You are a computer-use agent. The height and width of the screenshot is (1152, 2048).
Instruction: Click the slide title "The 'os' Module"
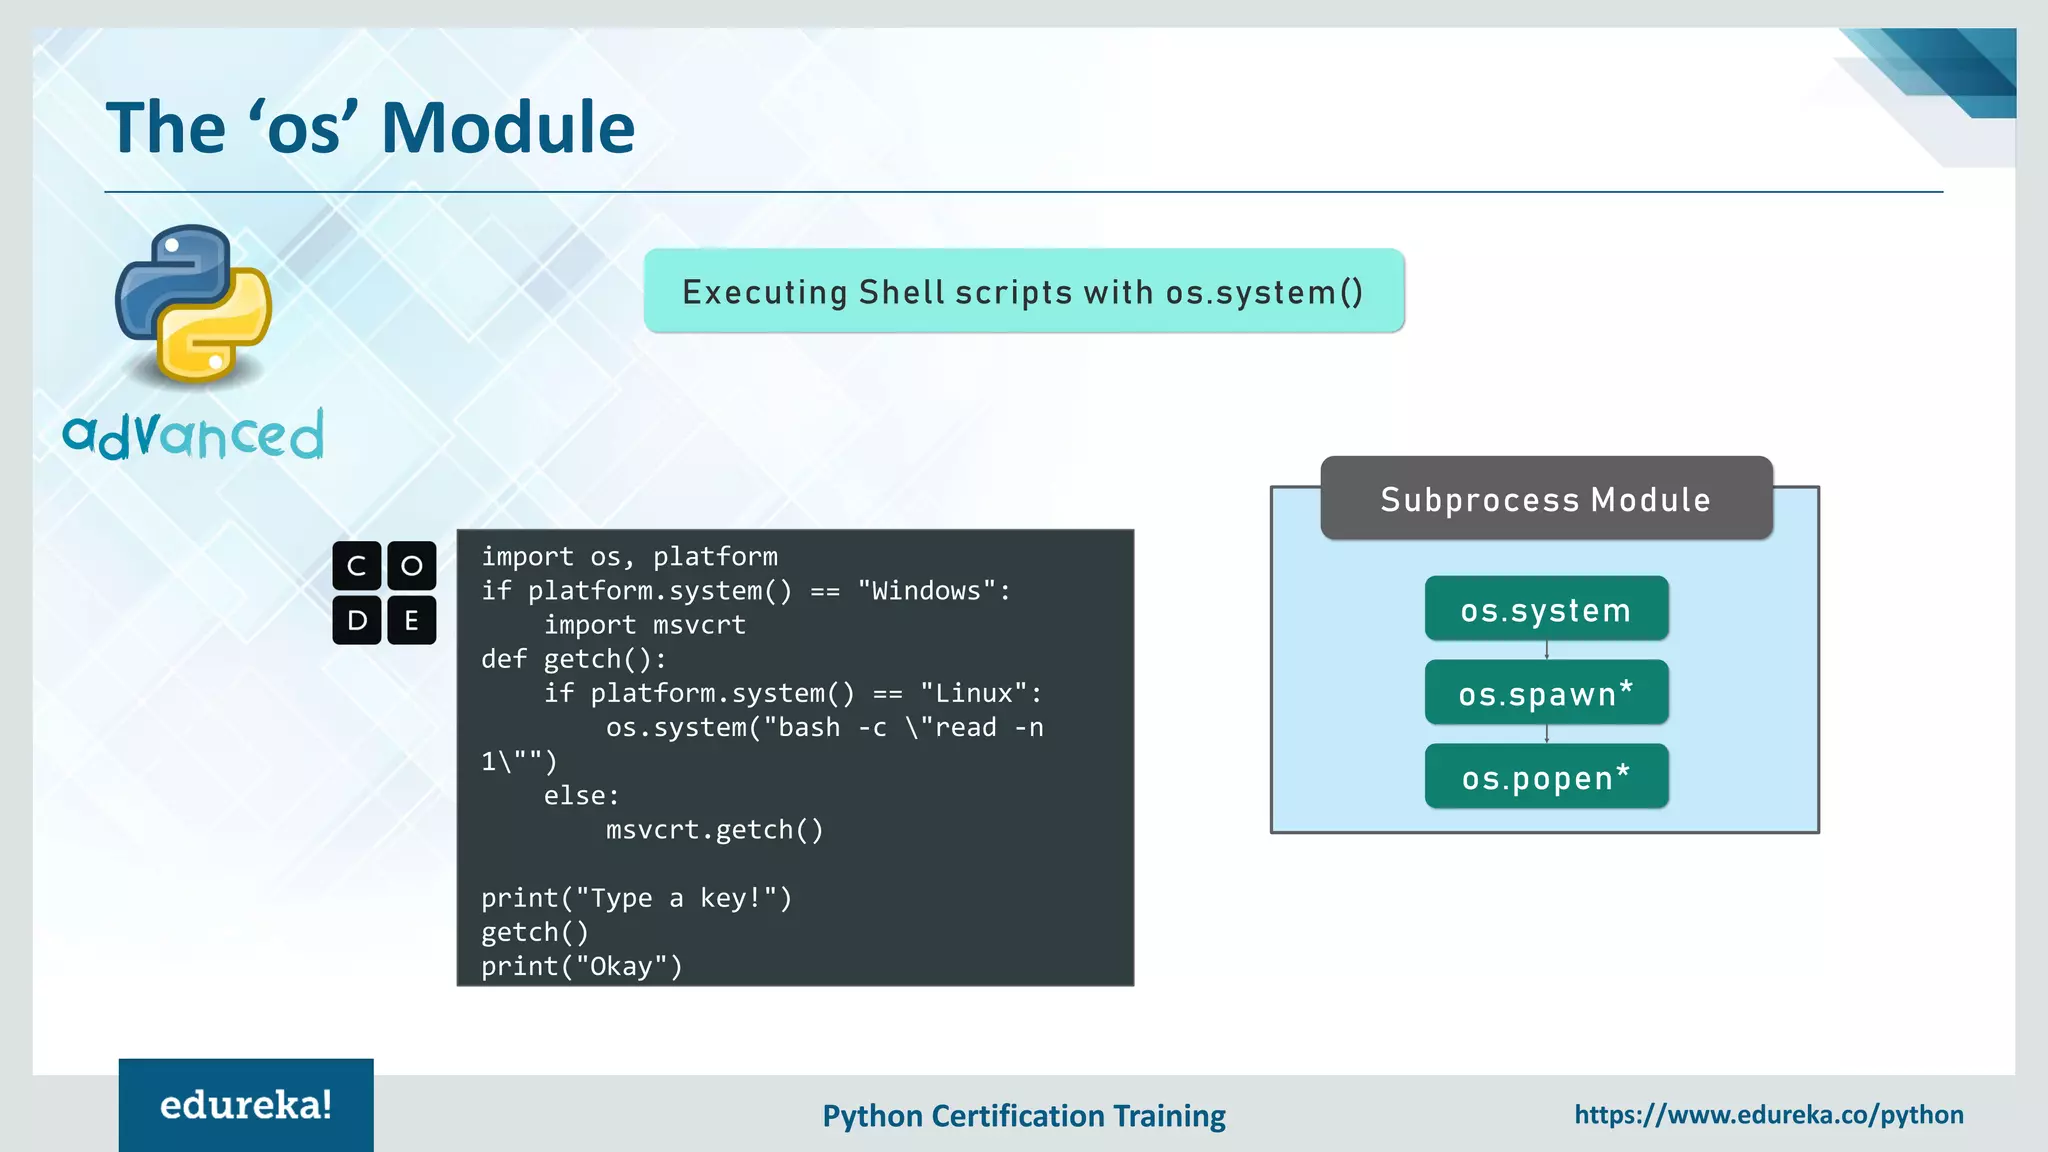point(371,128)
